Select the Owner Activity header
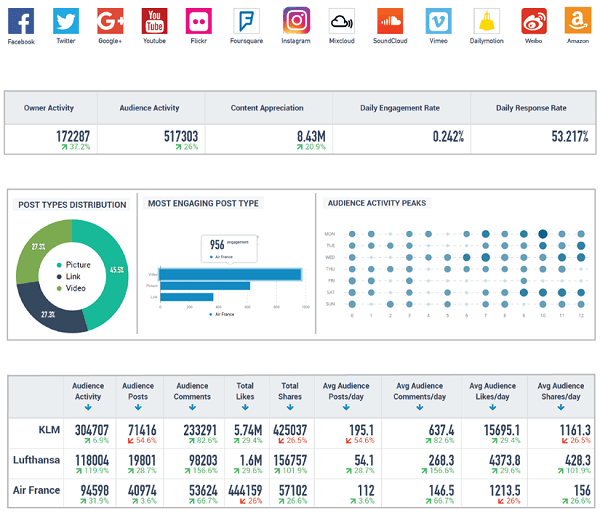Screen dimensions: 600x515 click(49, 108)
